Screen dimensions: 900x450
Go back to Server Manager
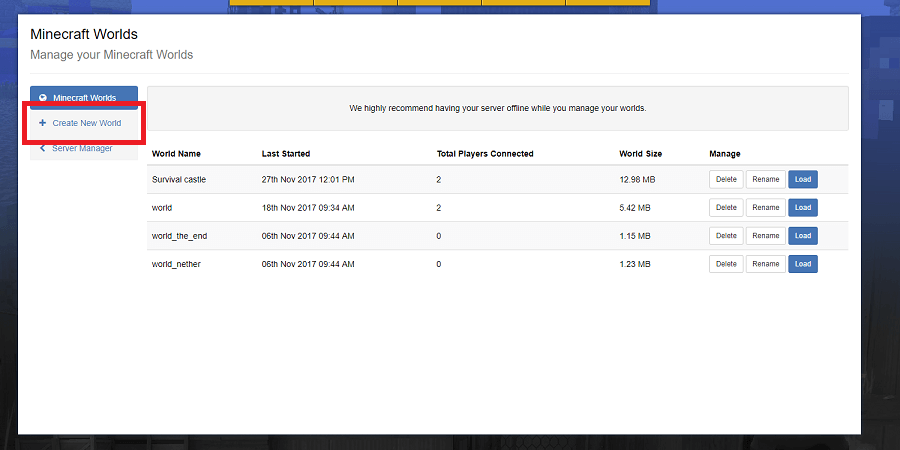(x=84, y=148)
